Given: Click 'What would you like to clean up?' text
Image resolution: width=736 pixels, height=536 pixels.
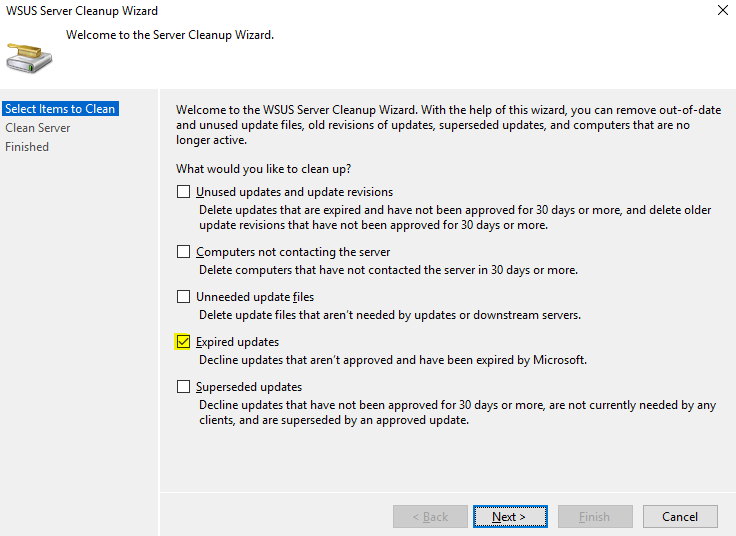Looking at the screenshot, I should pos(263,169).
